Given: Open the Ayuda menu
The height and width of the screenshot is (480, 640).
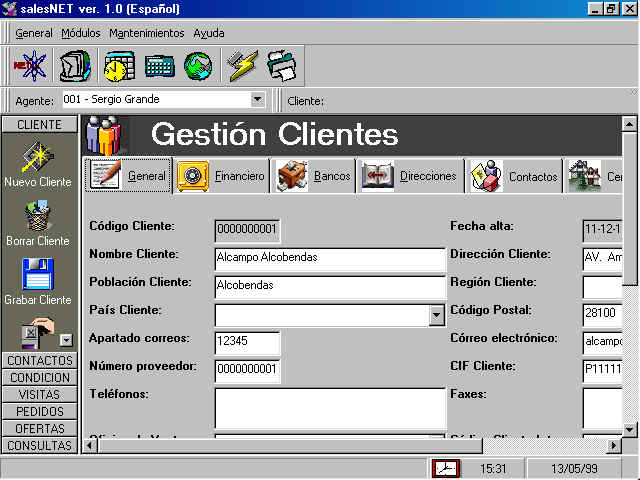Looking at the screenshot, I should pyautogui.click(x=209, y=33).
